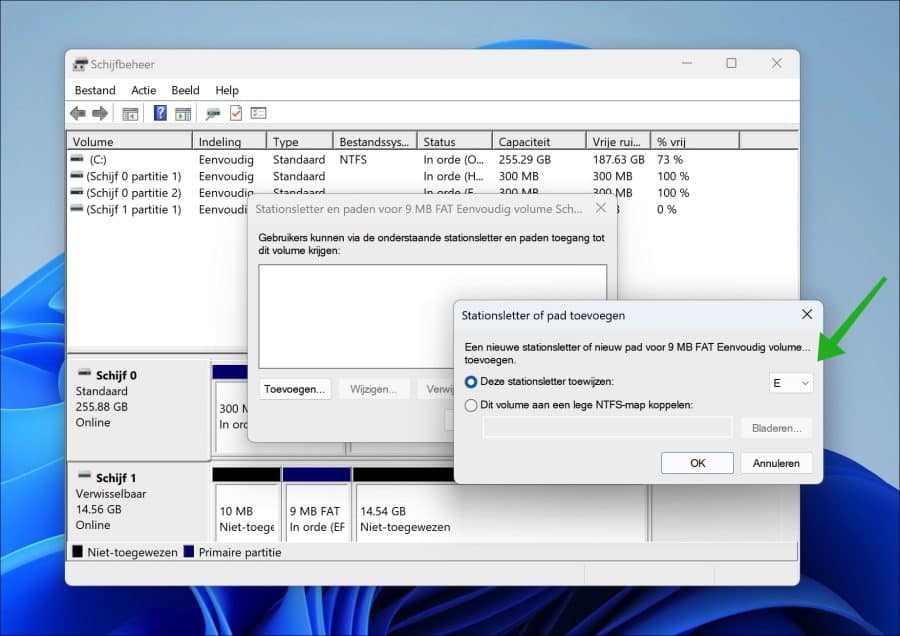
Task: Sort by the Volume column header
Action: coord(130,141)
